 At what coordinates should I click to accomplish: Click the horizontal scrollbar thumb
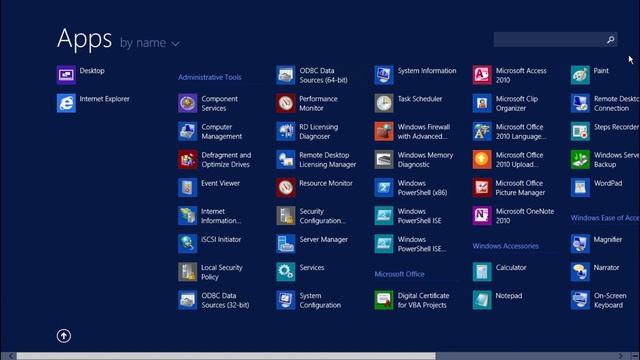(226, 356)
